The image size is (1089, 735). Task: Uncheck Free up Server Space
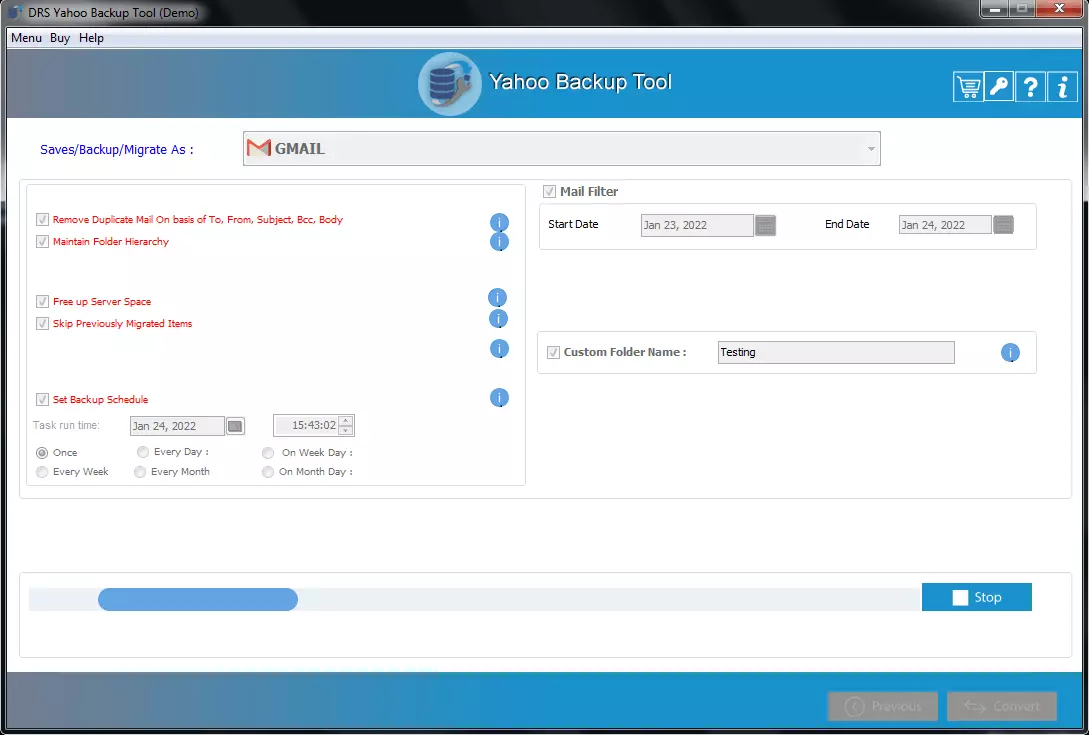pyautogui.click(x=42, y=302)
